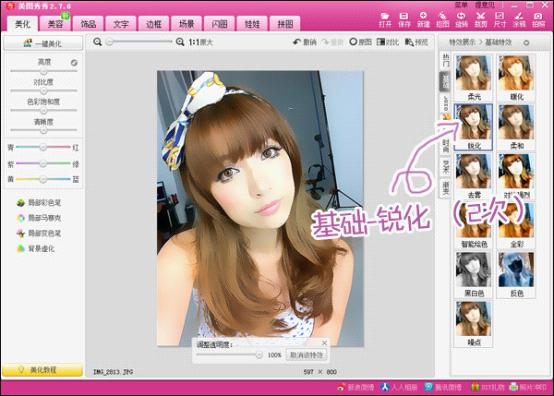Click the 清晰度 sharpness slider handle
Viewport: 554px width, 396px height.
pyautogui.click(x=43, y=130)
